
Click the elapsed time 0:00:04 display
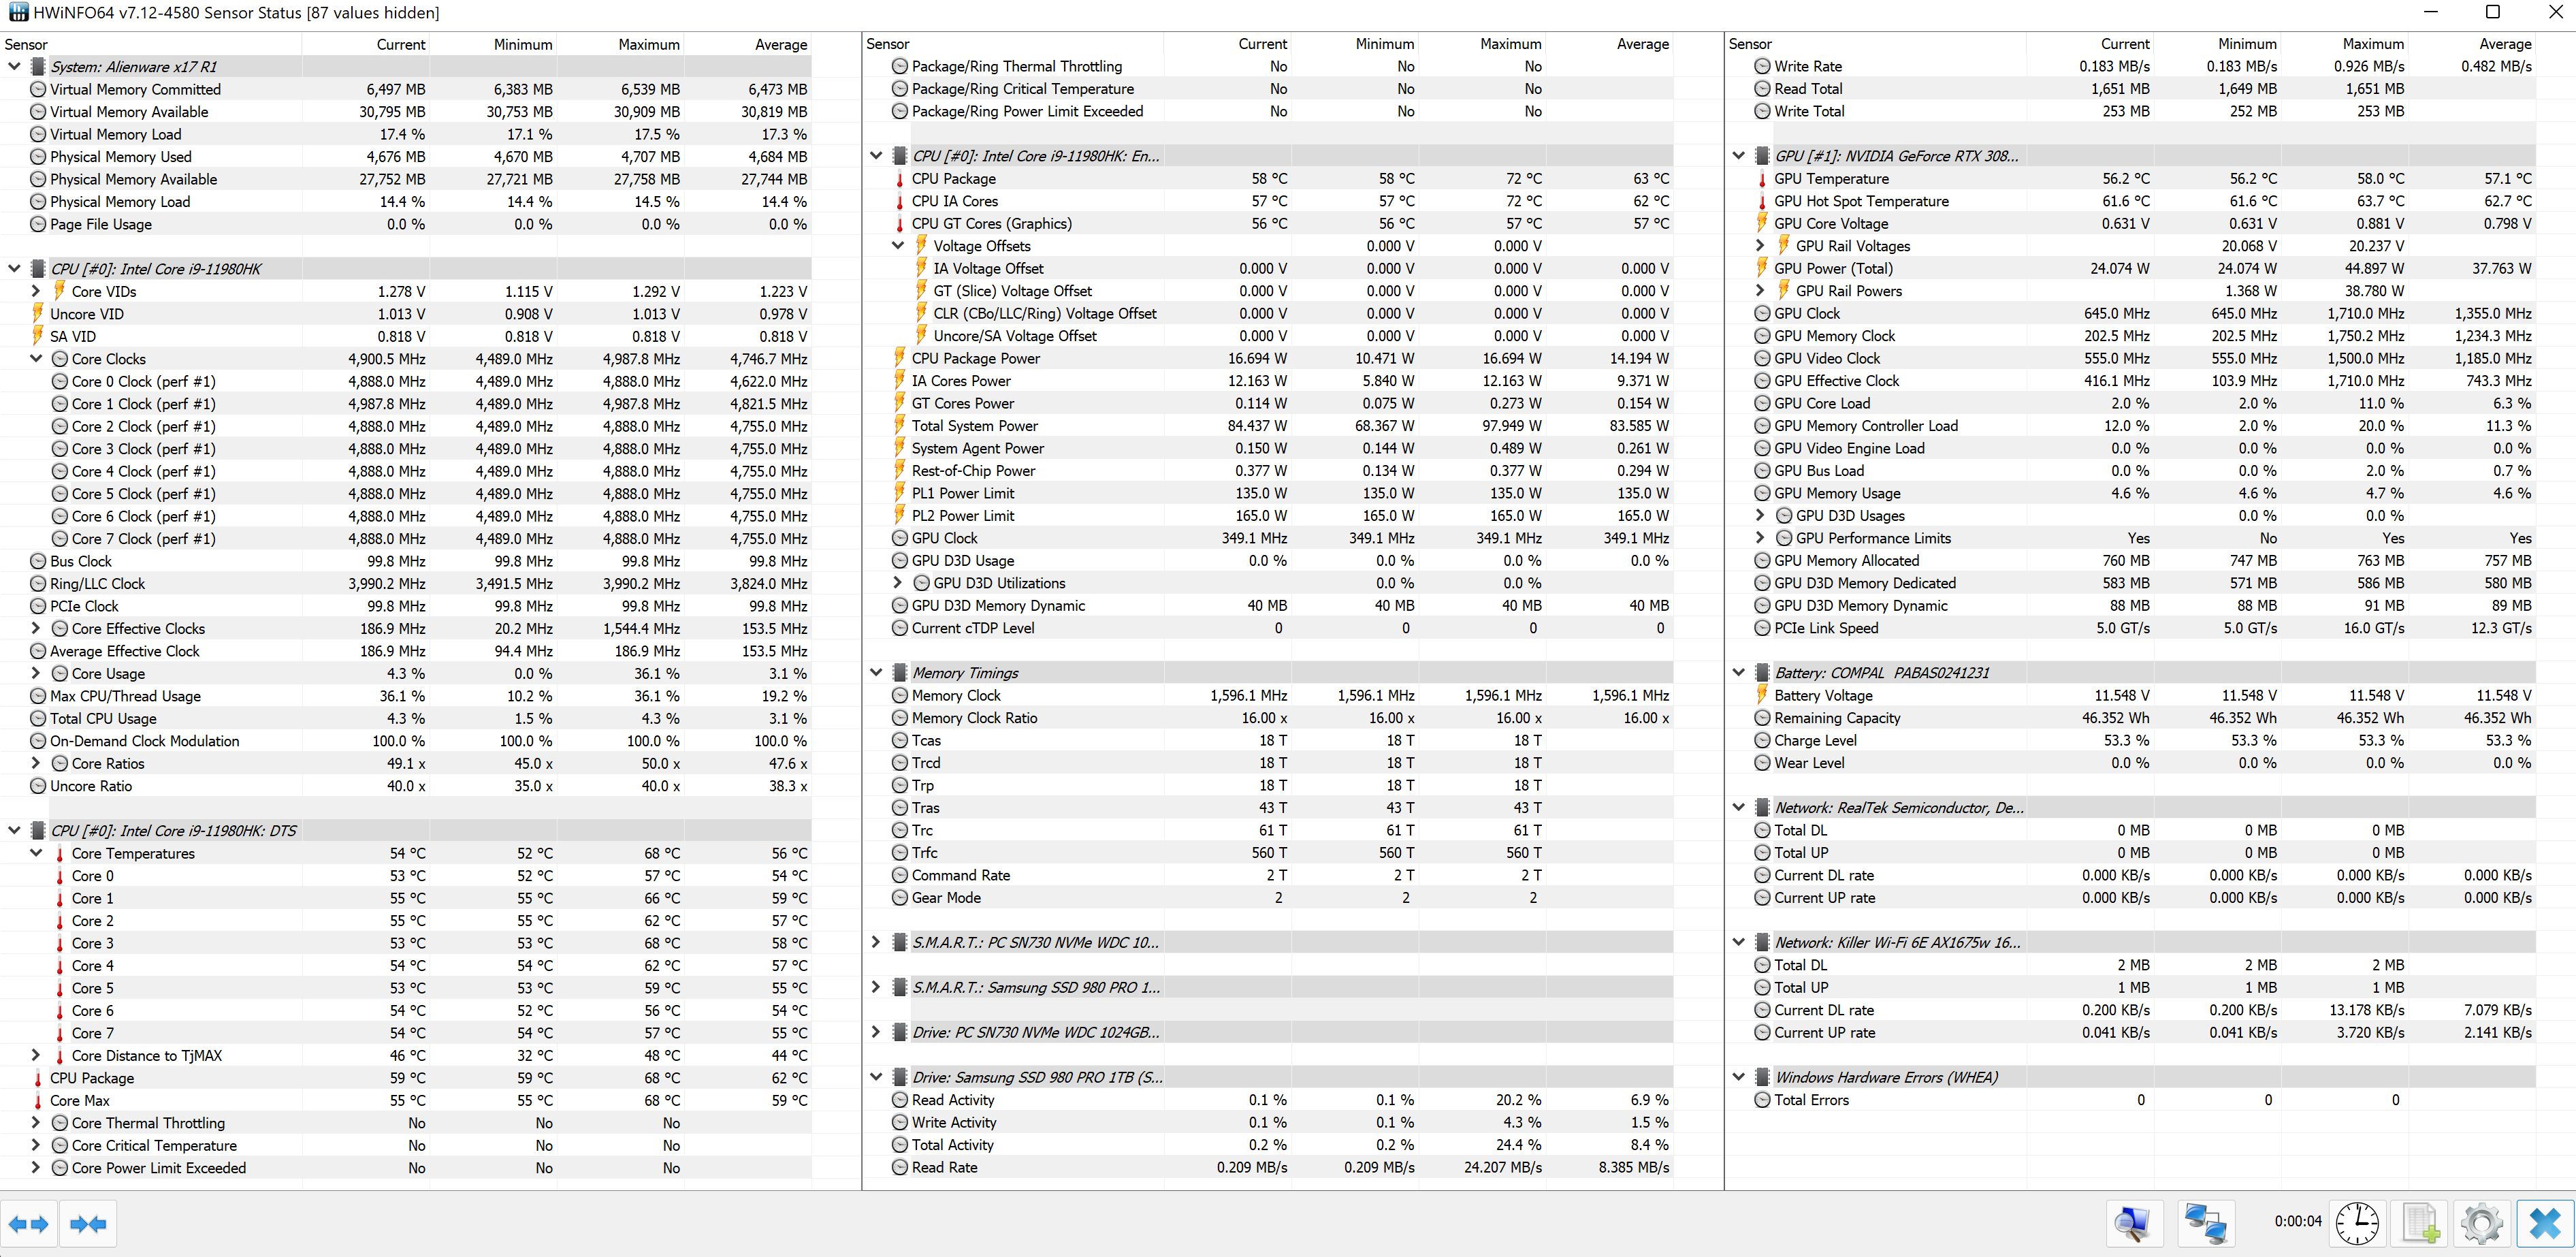(x=2297, y=1221)
